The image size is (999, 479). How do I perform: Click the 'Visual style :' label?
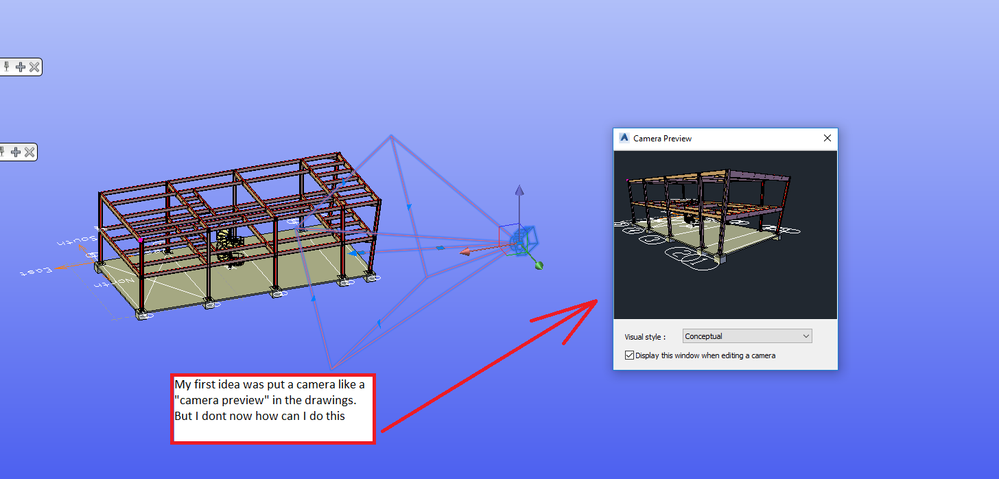click(x=645, y=336)
